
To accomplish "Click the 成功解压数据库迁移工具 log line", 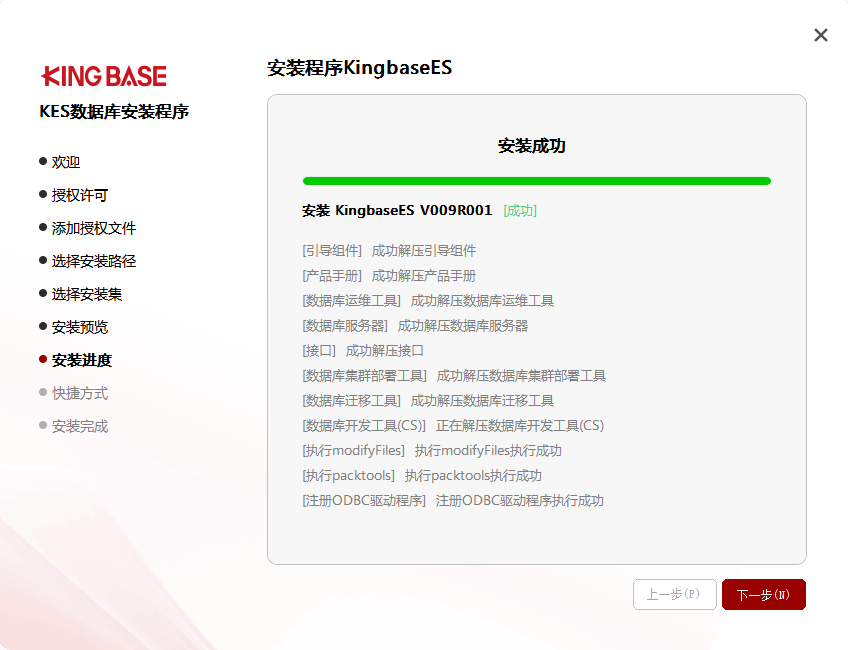I will [482, 400].
